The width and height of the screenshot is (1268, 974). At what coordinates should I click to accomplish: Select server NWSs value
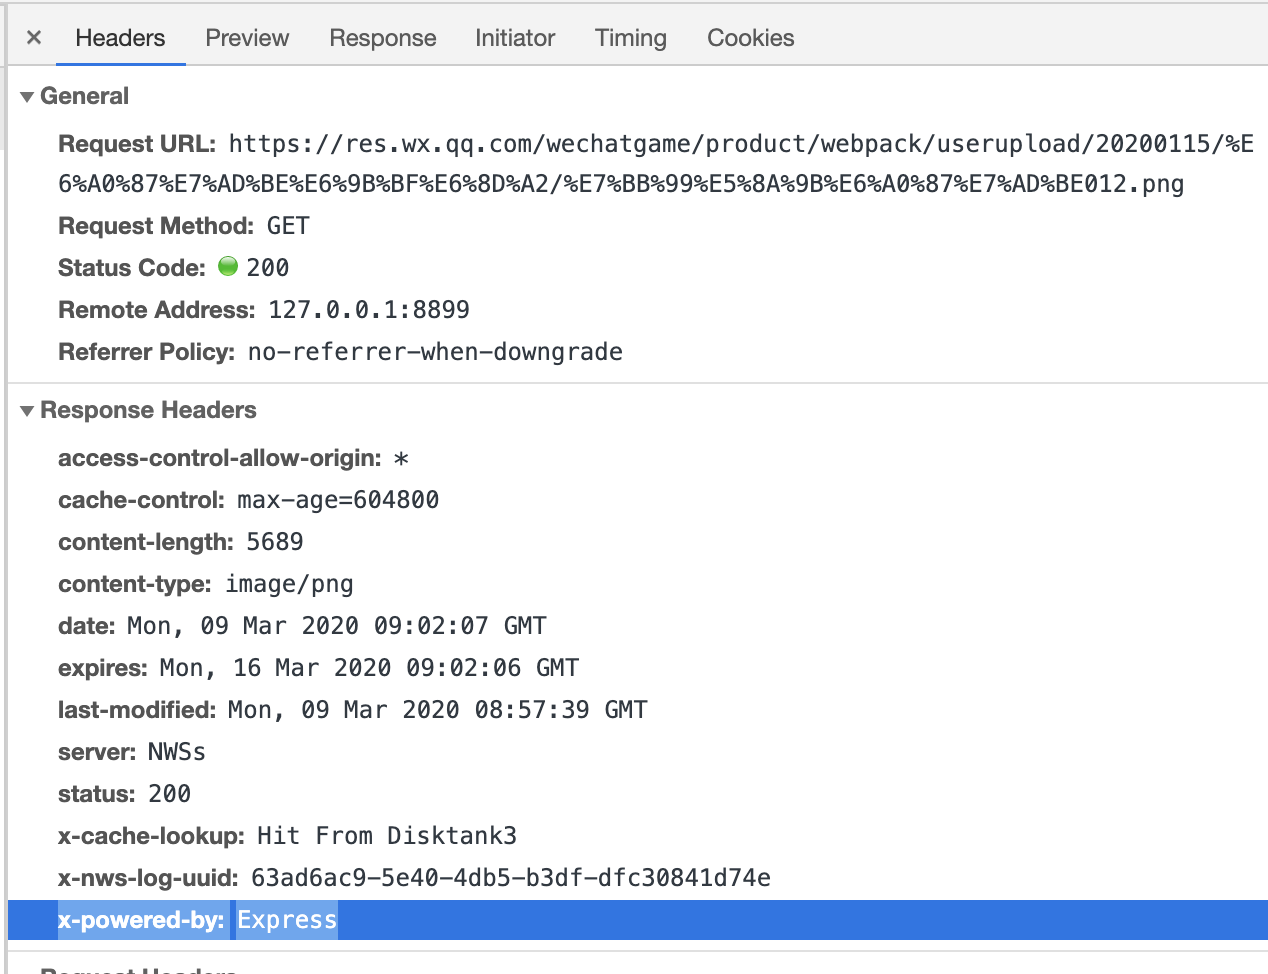click(x=177, y=752)
